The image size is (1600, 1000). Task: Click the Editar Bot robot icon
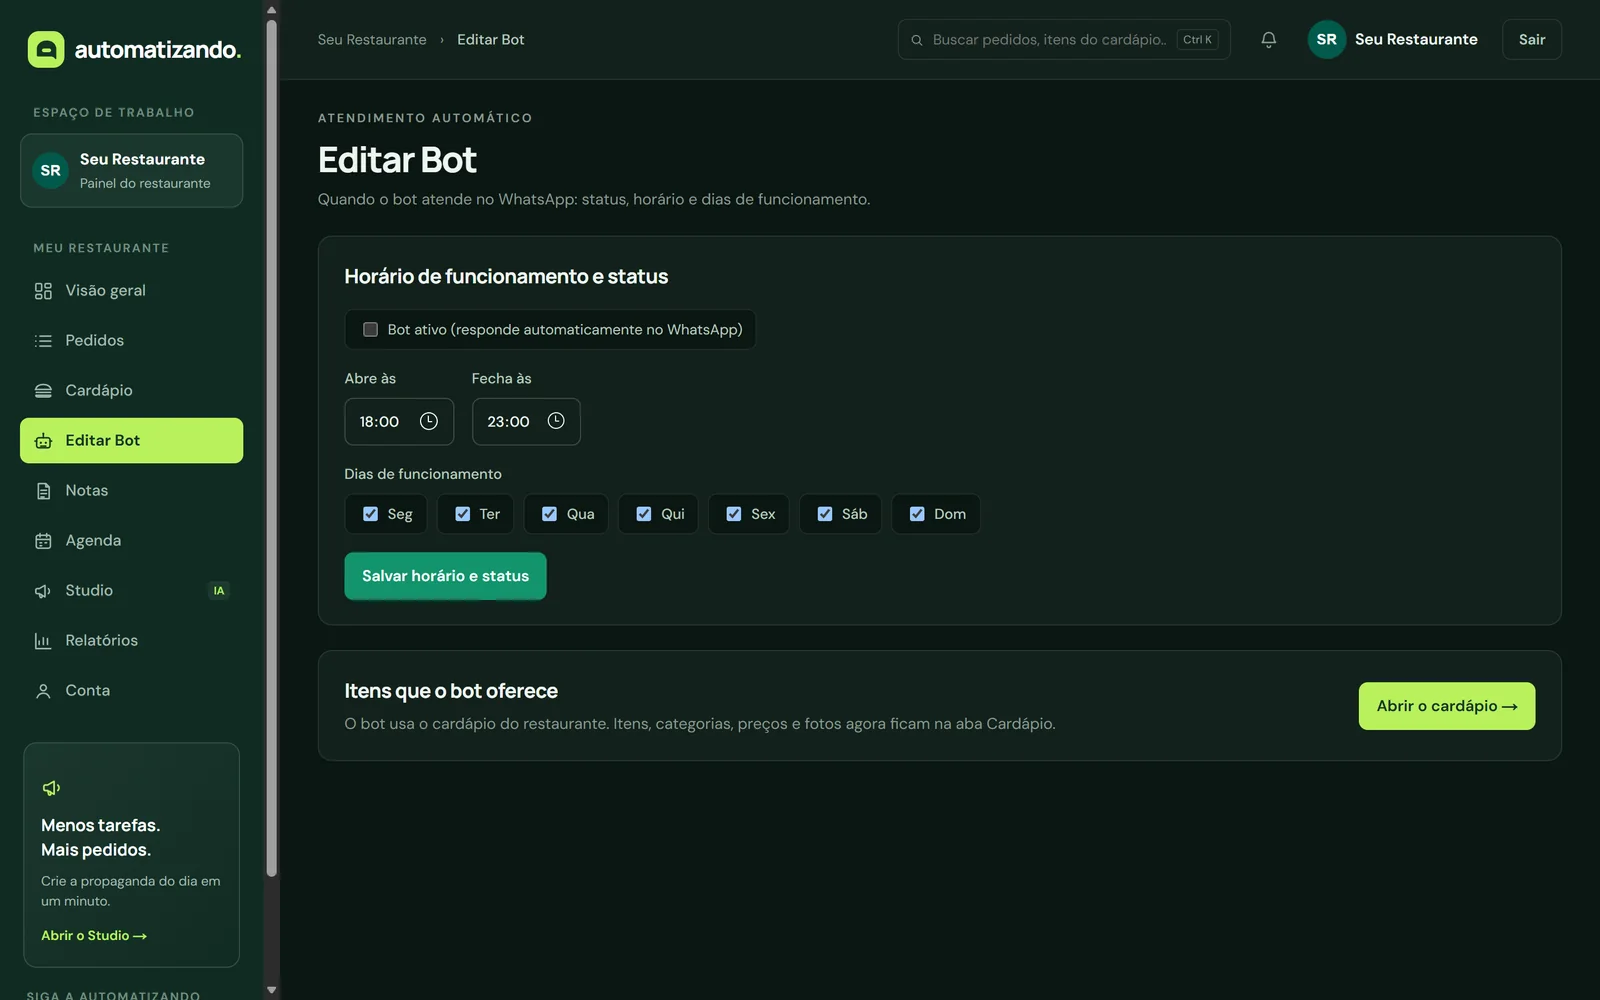coord(43,441)
